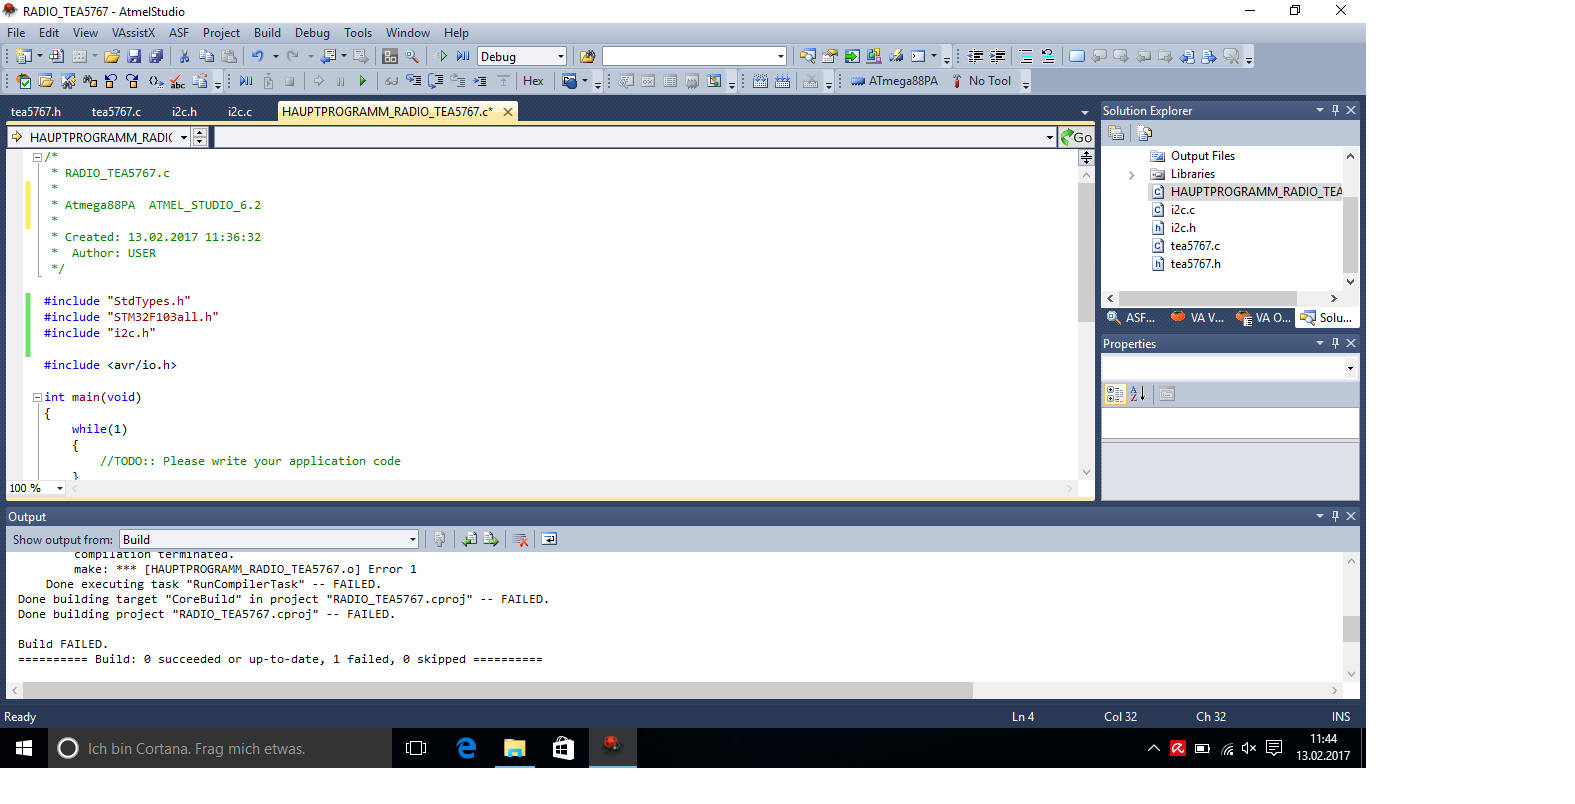Switch to the Solution Explorer bottom tab
The image size is (1575, 804).
point(1327,318)
